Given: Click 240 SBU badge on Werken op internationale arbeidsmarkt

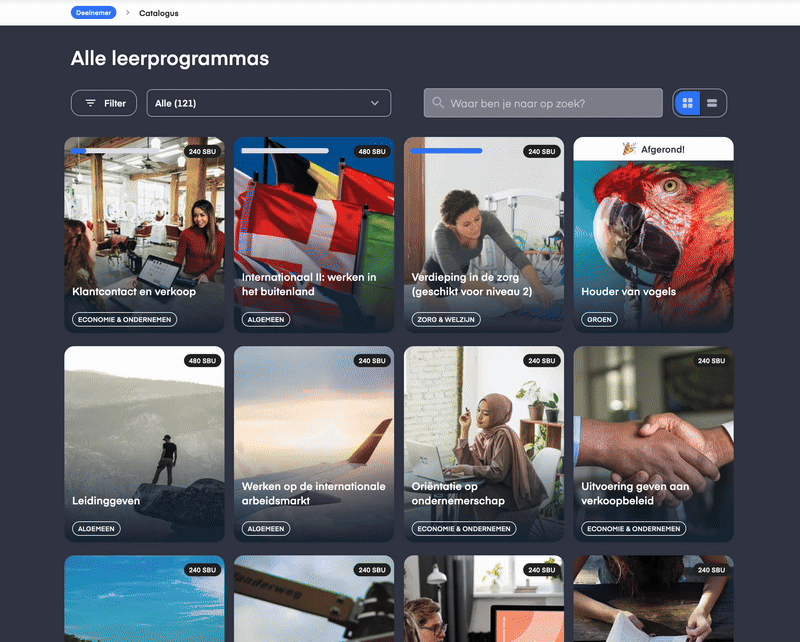Looking at the screenshot, I should point(372,361).
